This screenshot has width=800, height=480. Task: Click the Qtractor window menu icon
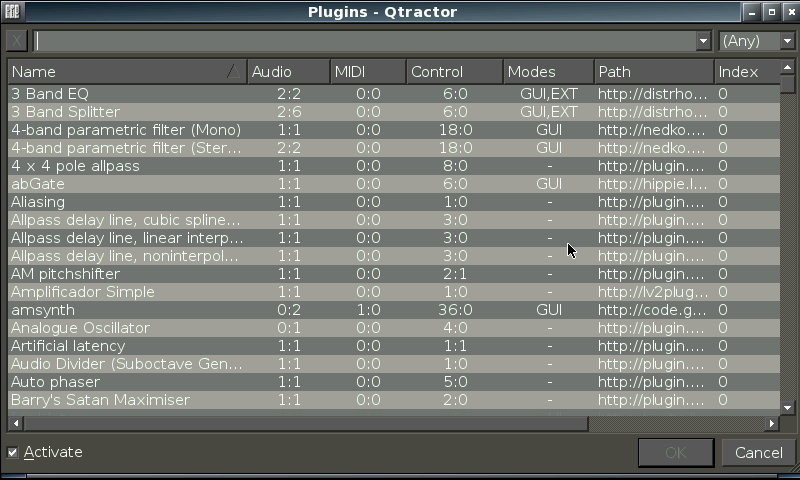pos(12,11)
